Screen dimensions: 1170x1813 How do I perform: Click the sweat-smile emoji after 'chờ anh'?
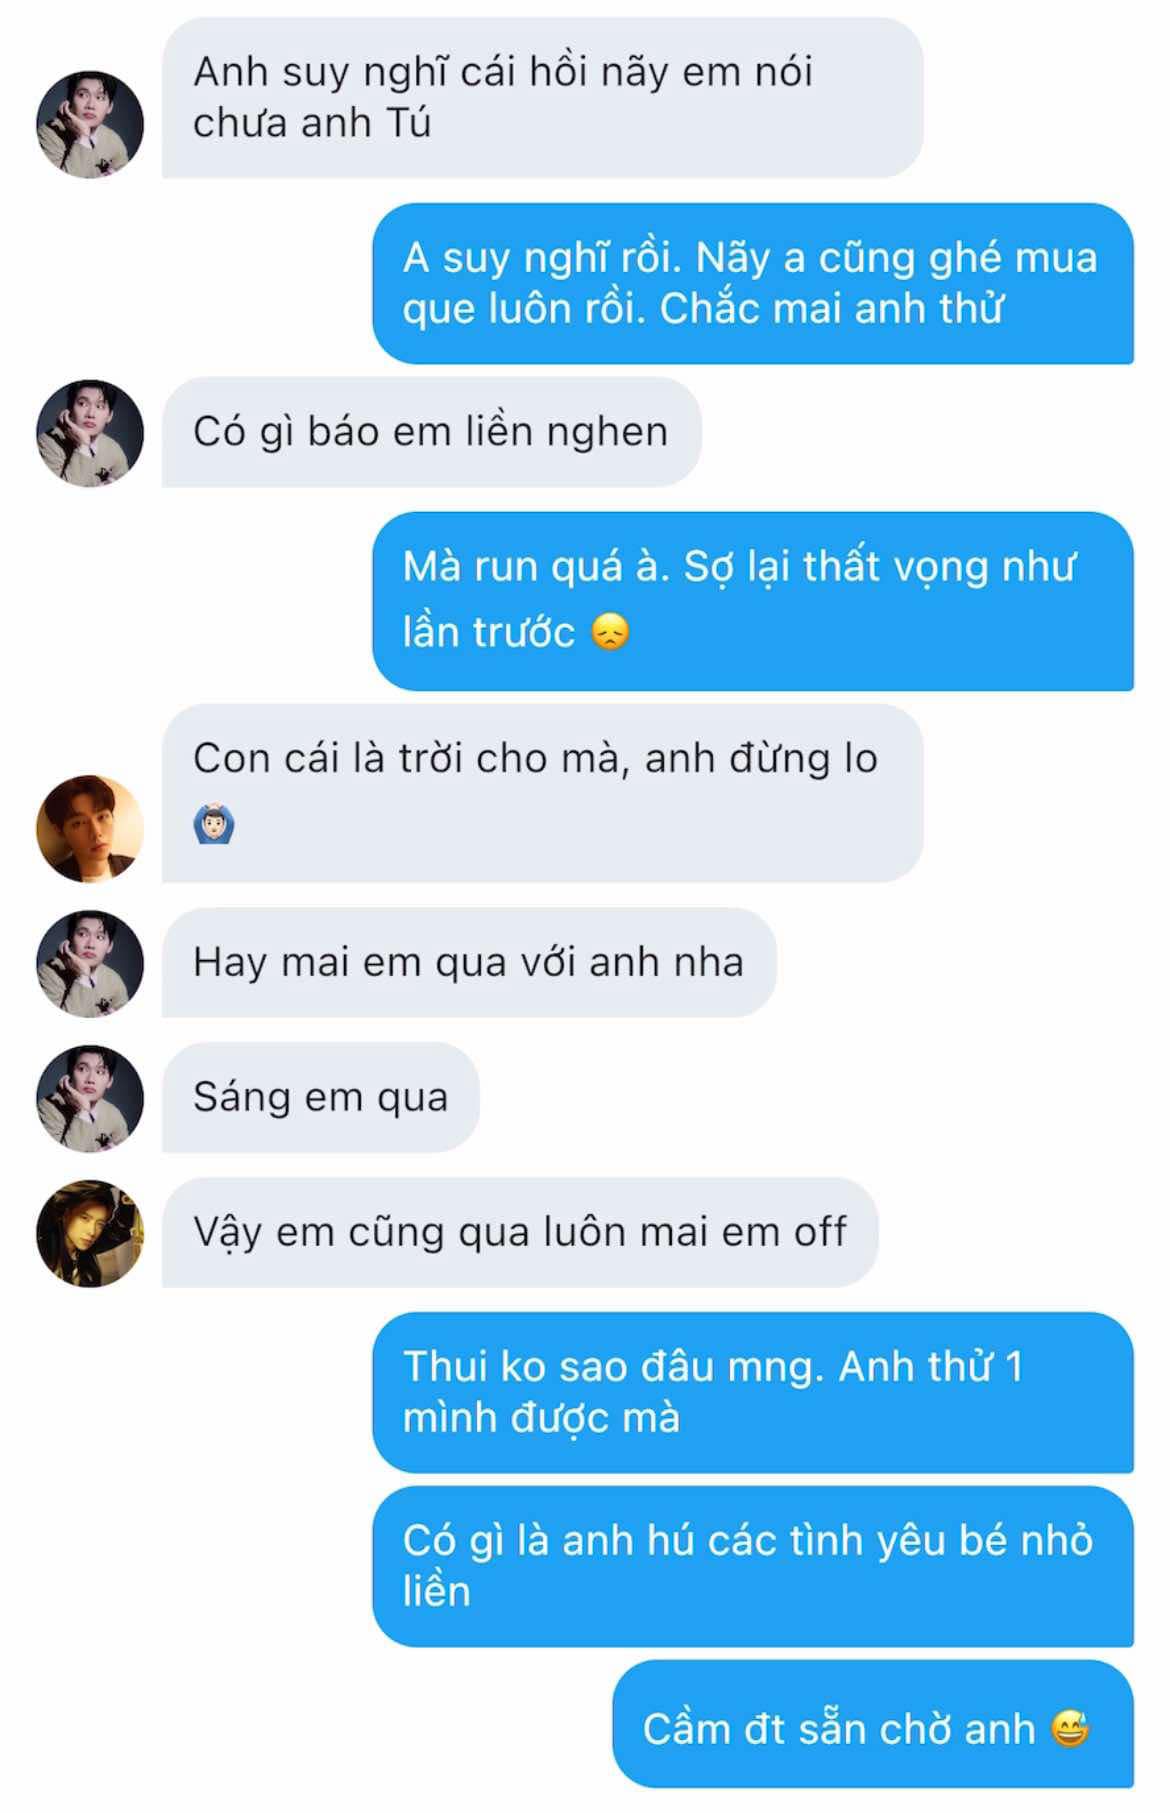(x=1070, y=1728)
